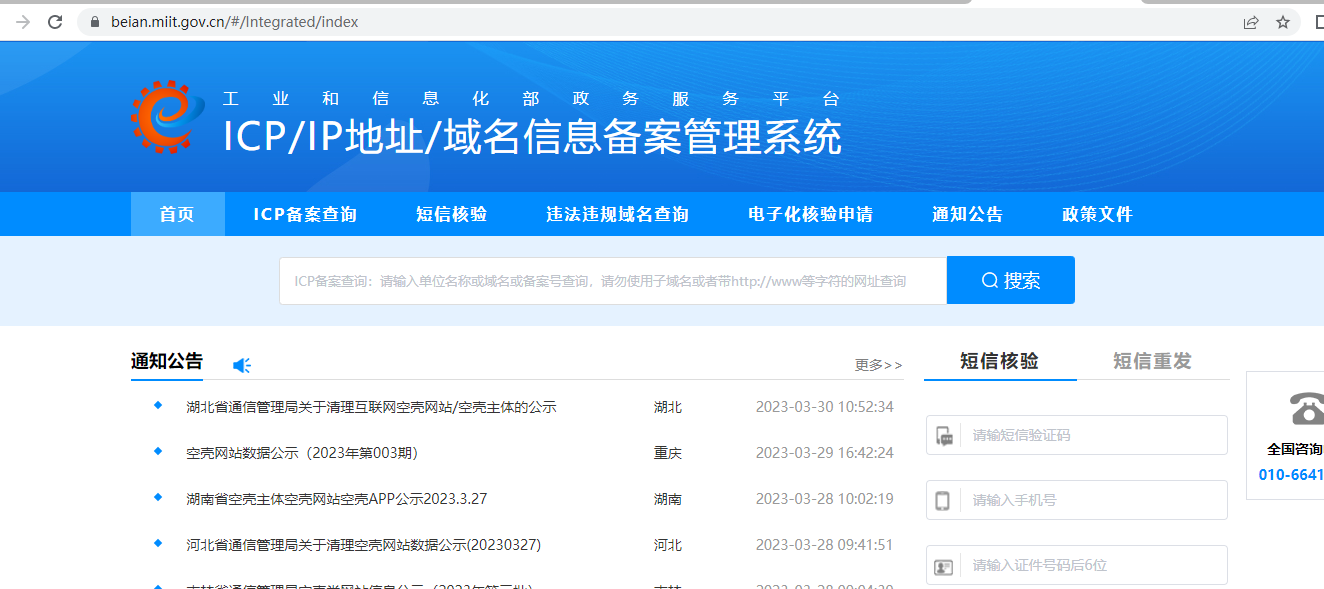Viewport: 1324px width, 589px height.
Task: Click the 全国咨询 label
Action: click(1295, 449)
